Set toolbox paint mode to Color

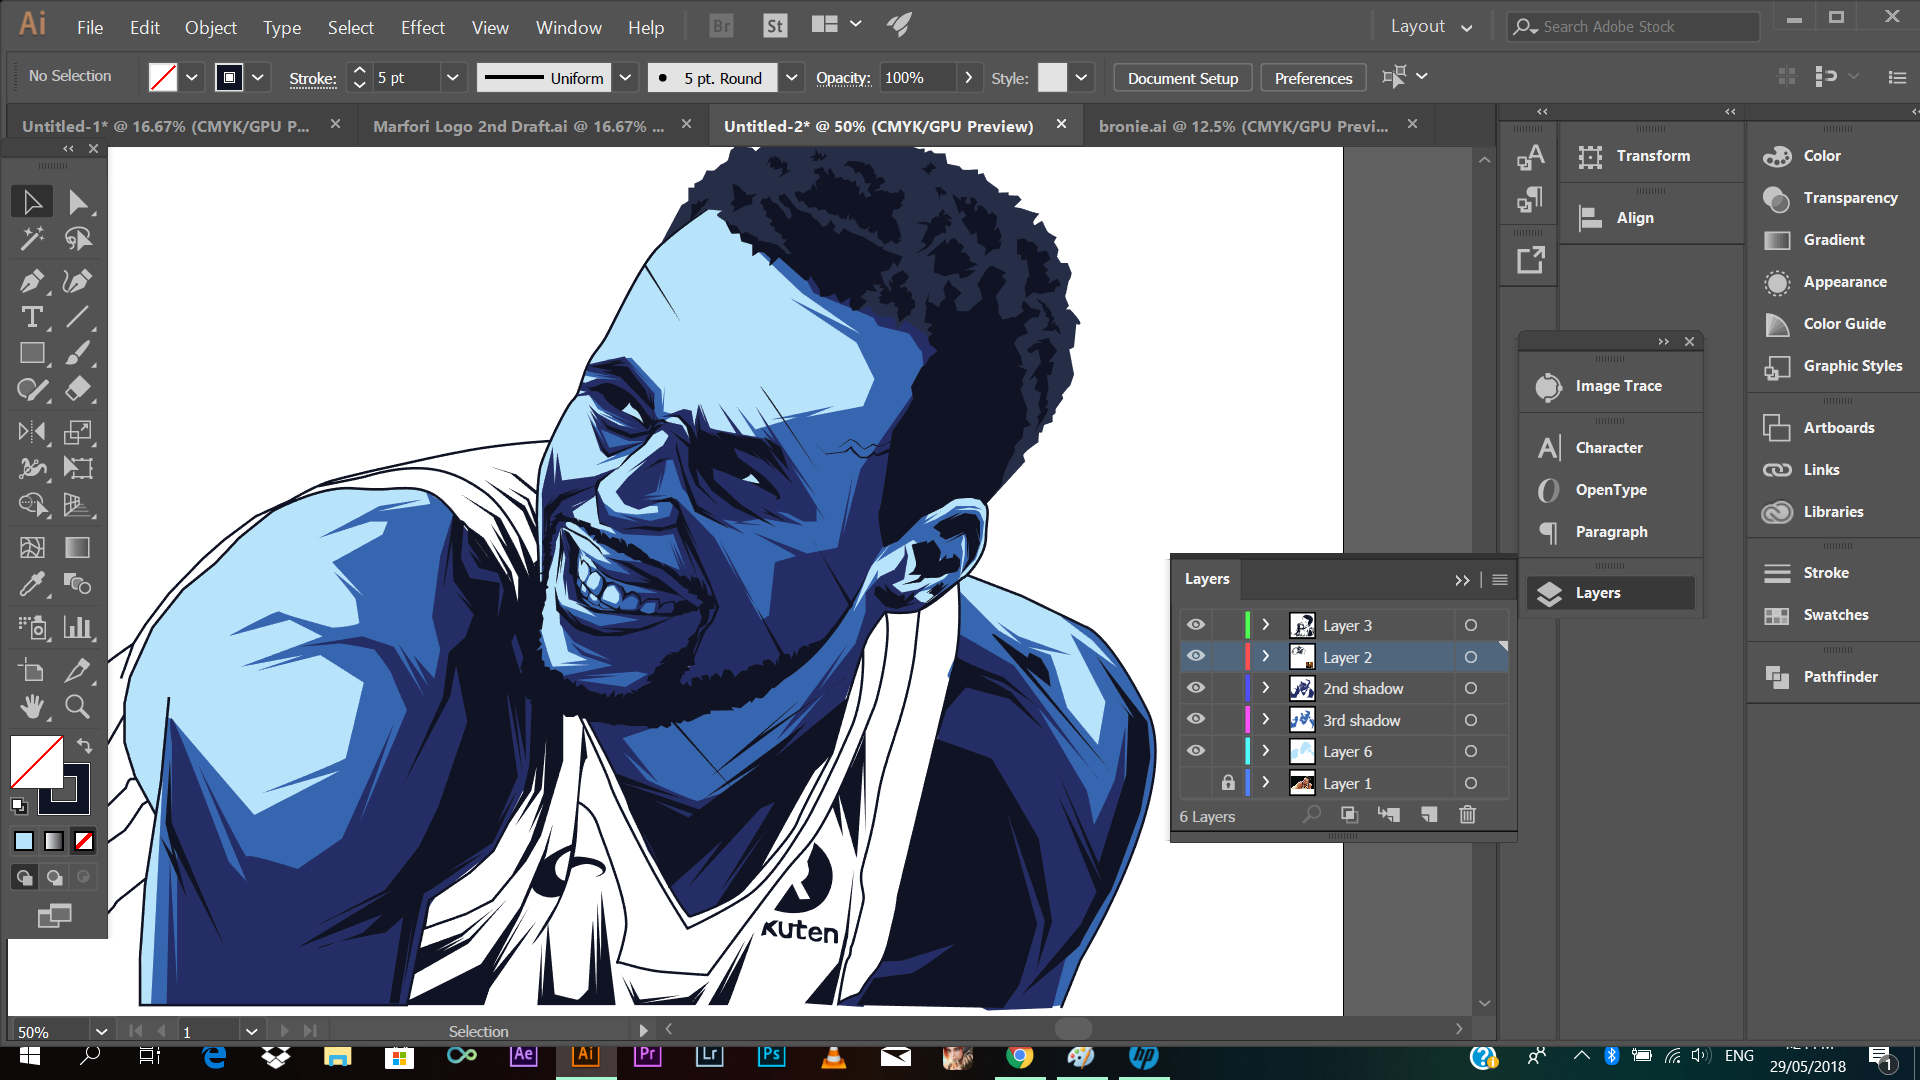click(24, 842)
